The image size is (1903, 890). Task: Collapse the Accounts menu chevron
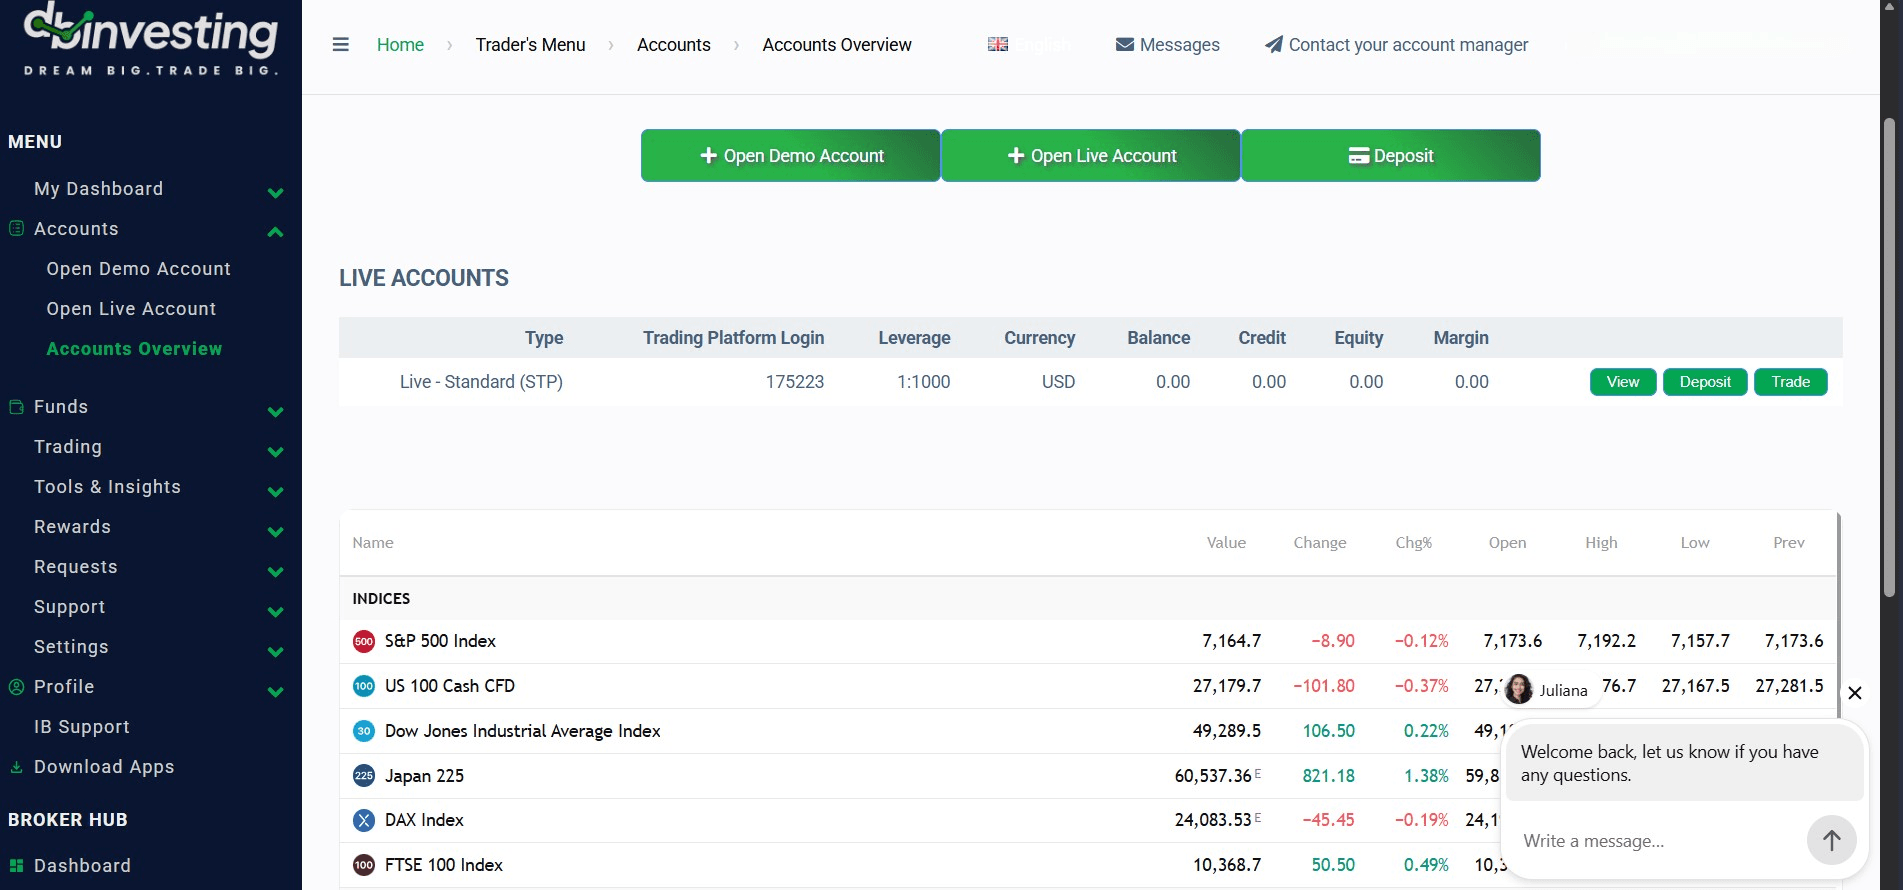point(276,232)
